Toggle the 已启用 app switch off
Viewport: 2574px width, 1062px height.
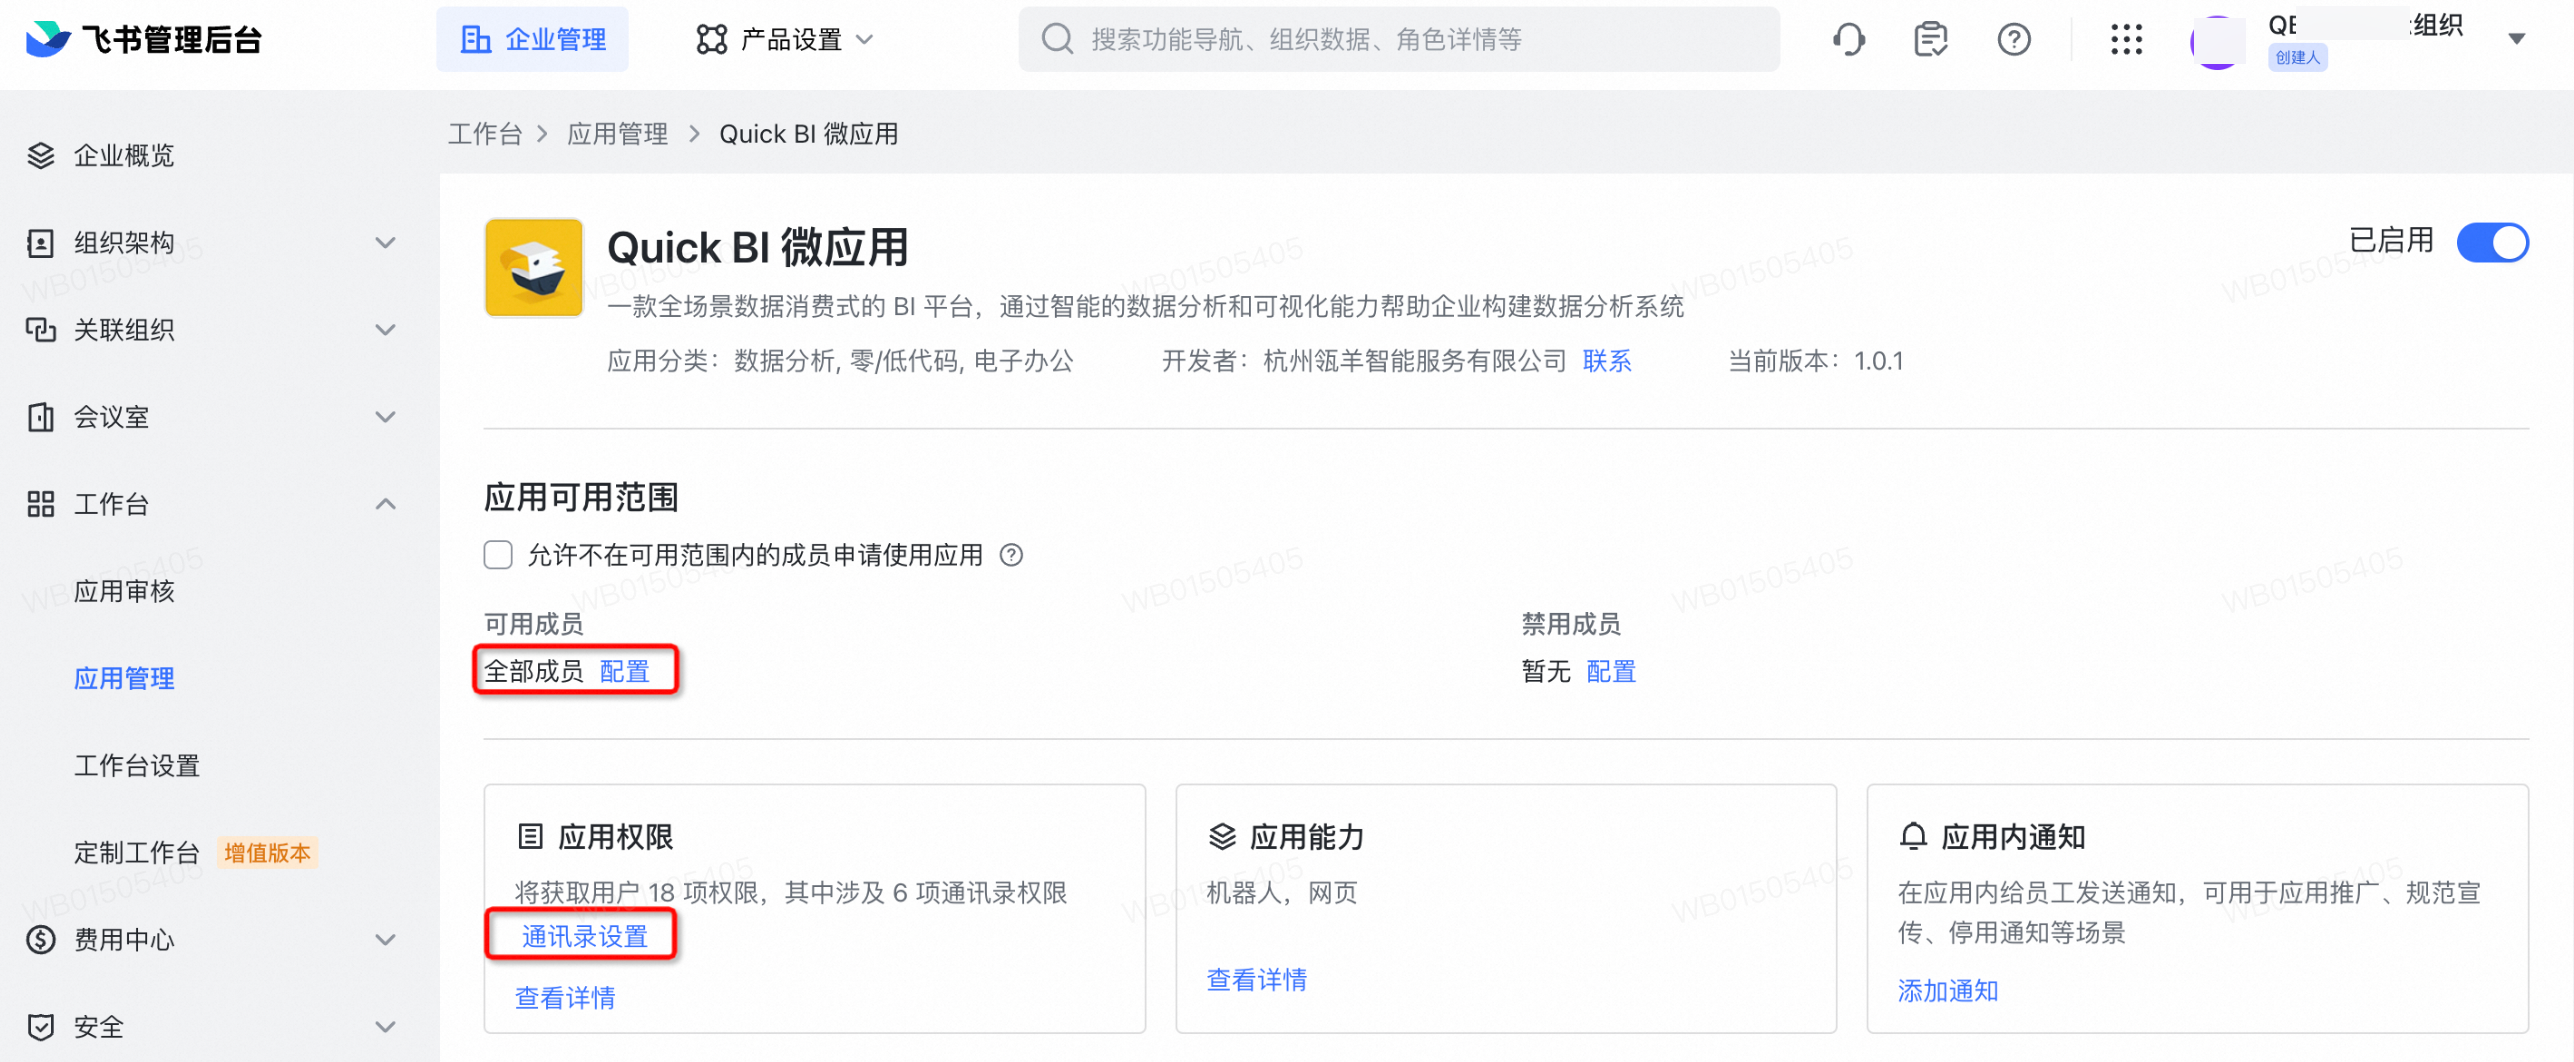click(2492, 243)
